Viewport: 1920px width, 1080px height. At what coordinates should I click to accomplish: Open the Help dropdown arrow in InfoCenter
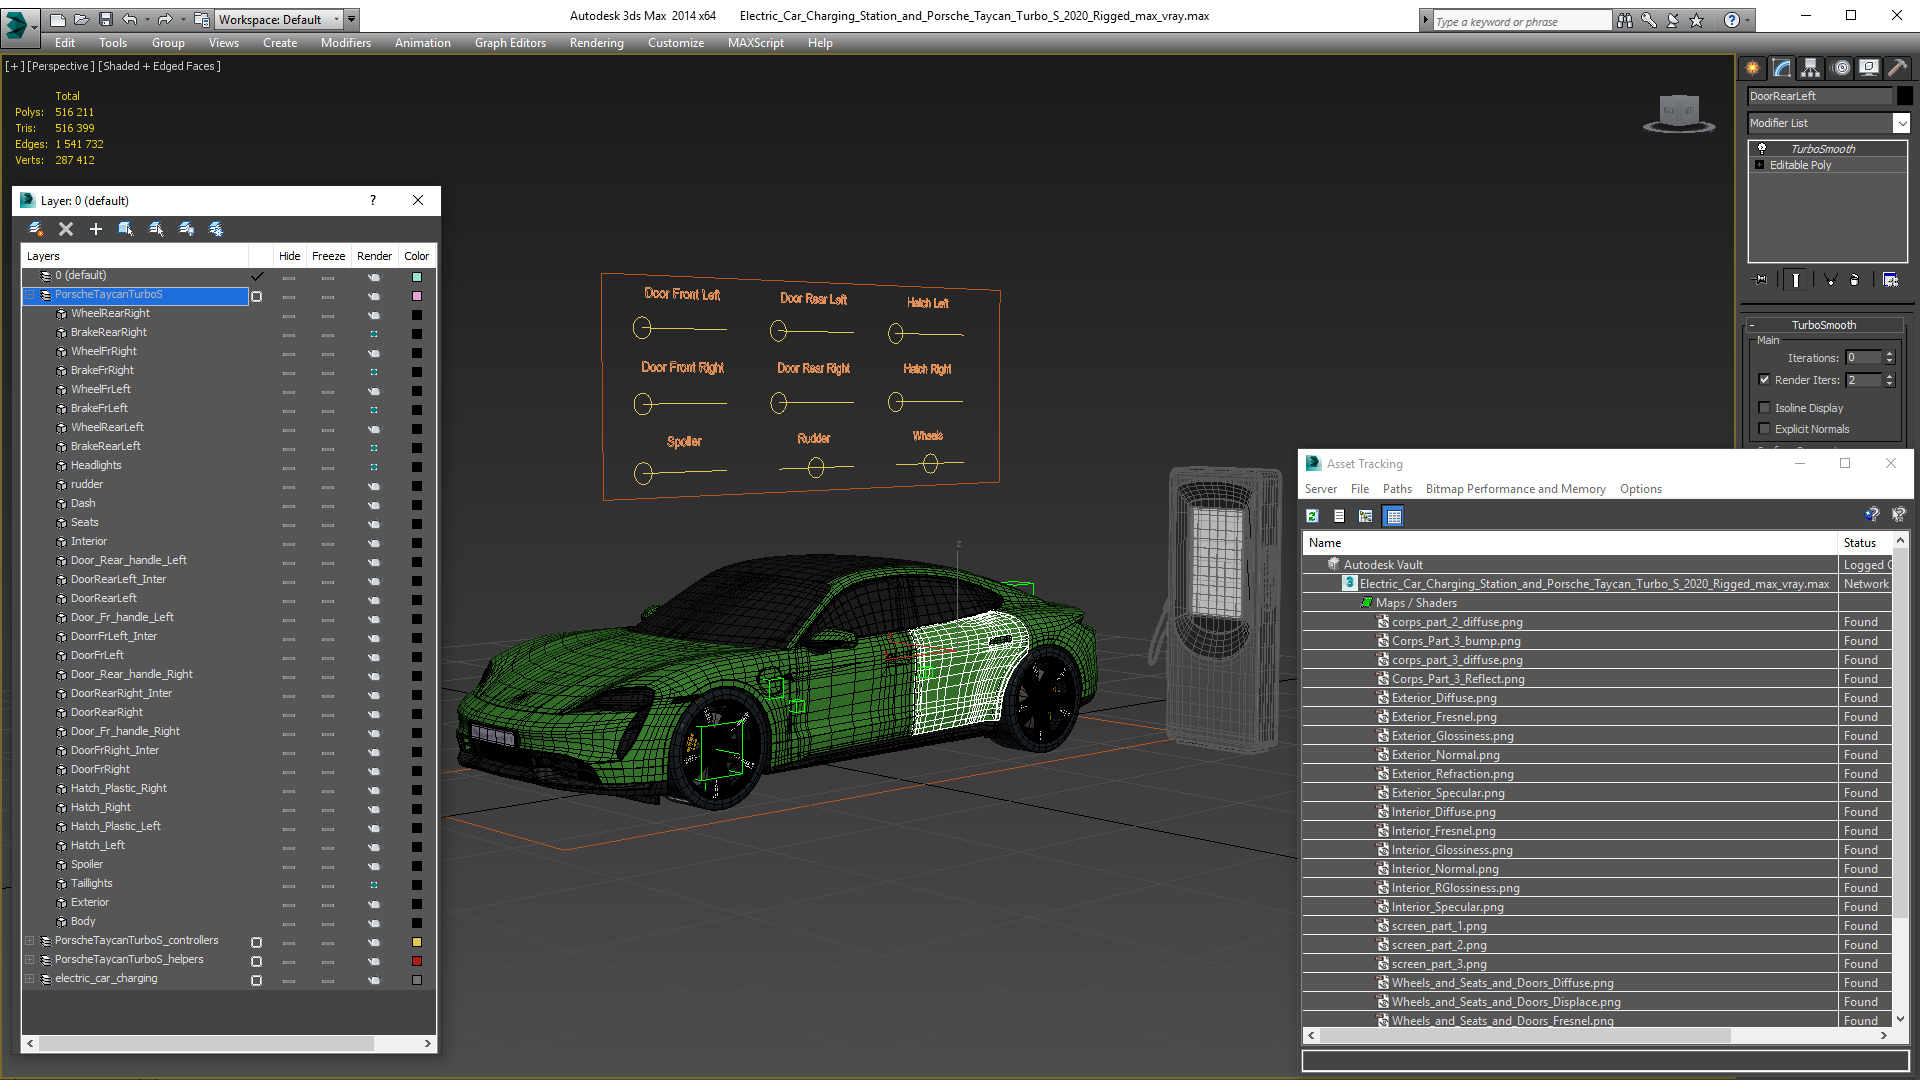click(1748, 20)
